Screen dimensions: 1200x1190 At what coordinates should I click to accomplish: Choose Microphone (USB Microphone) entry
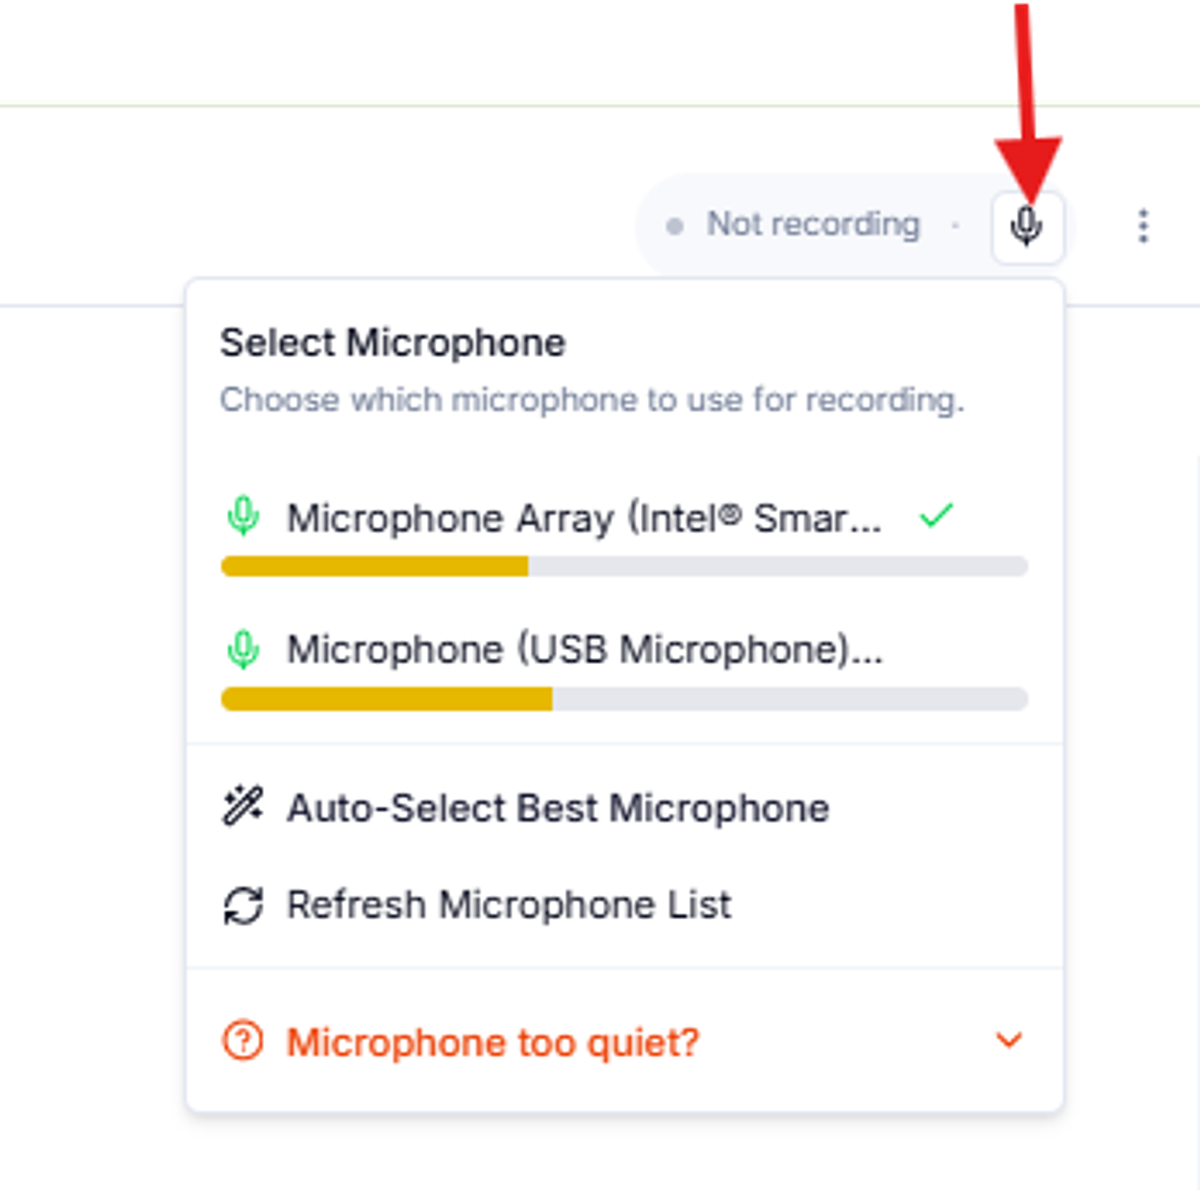pos(584,650)
